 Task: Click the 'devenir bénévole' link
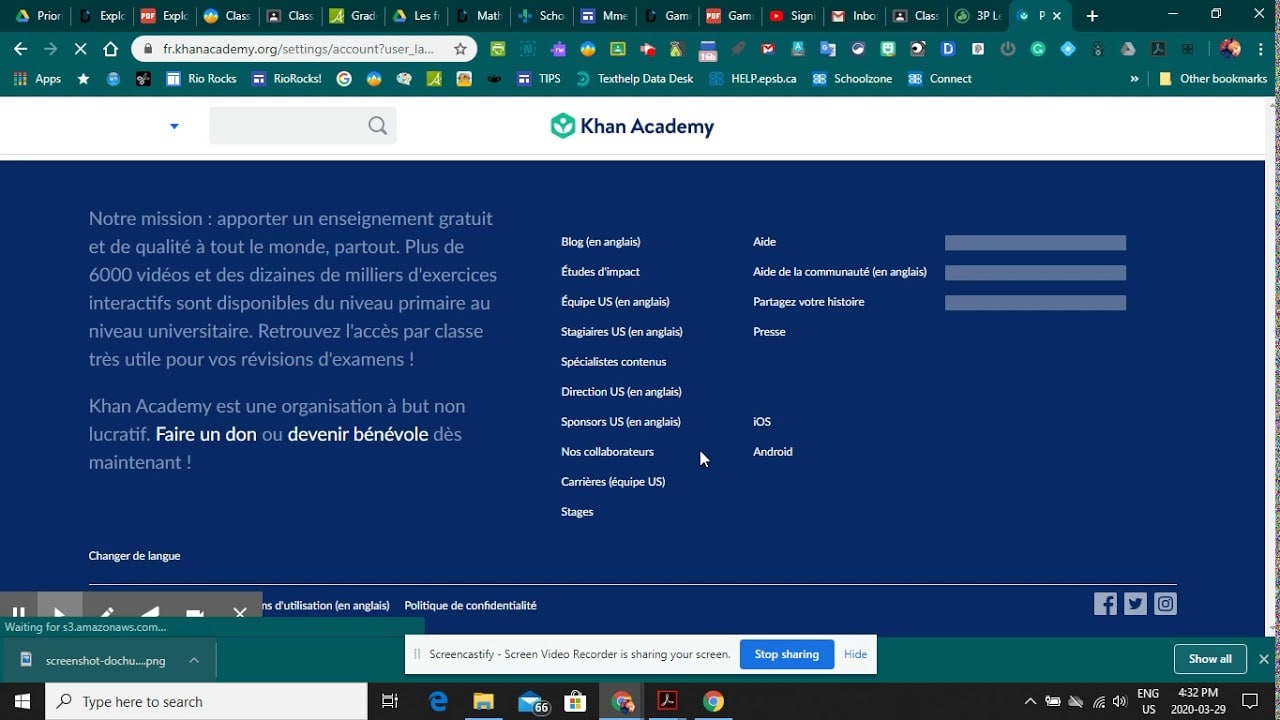tap(358, 434)
